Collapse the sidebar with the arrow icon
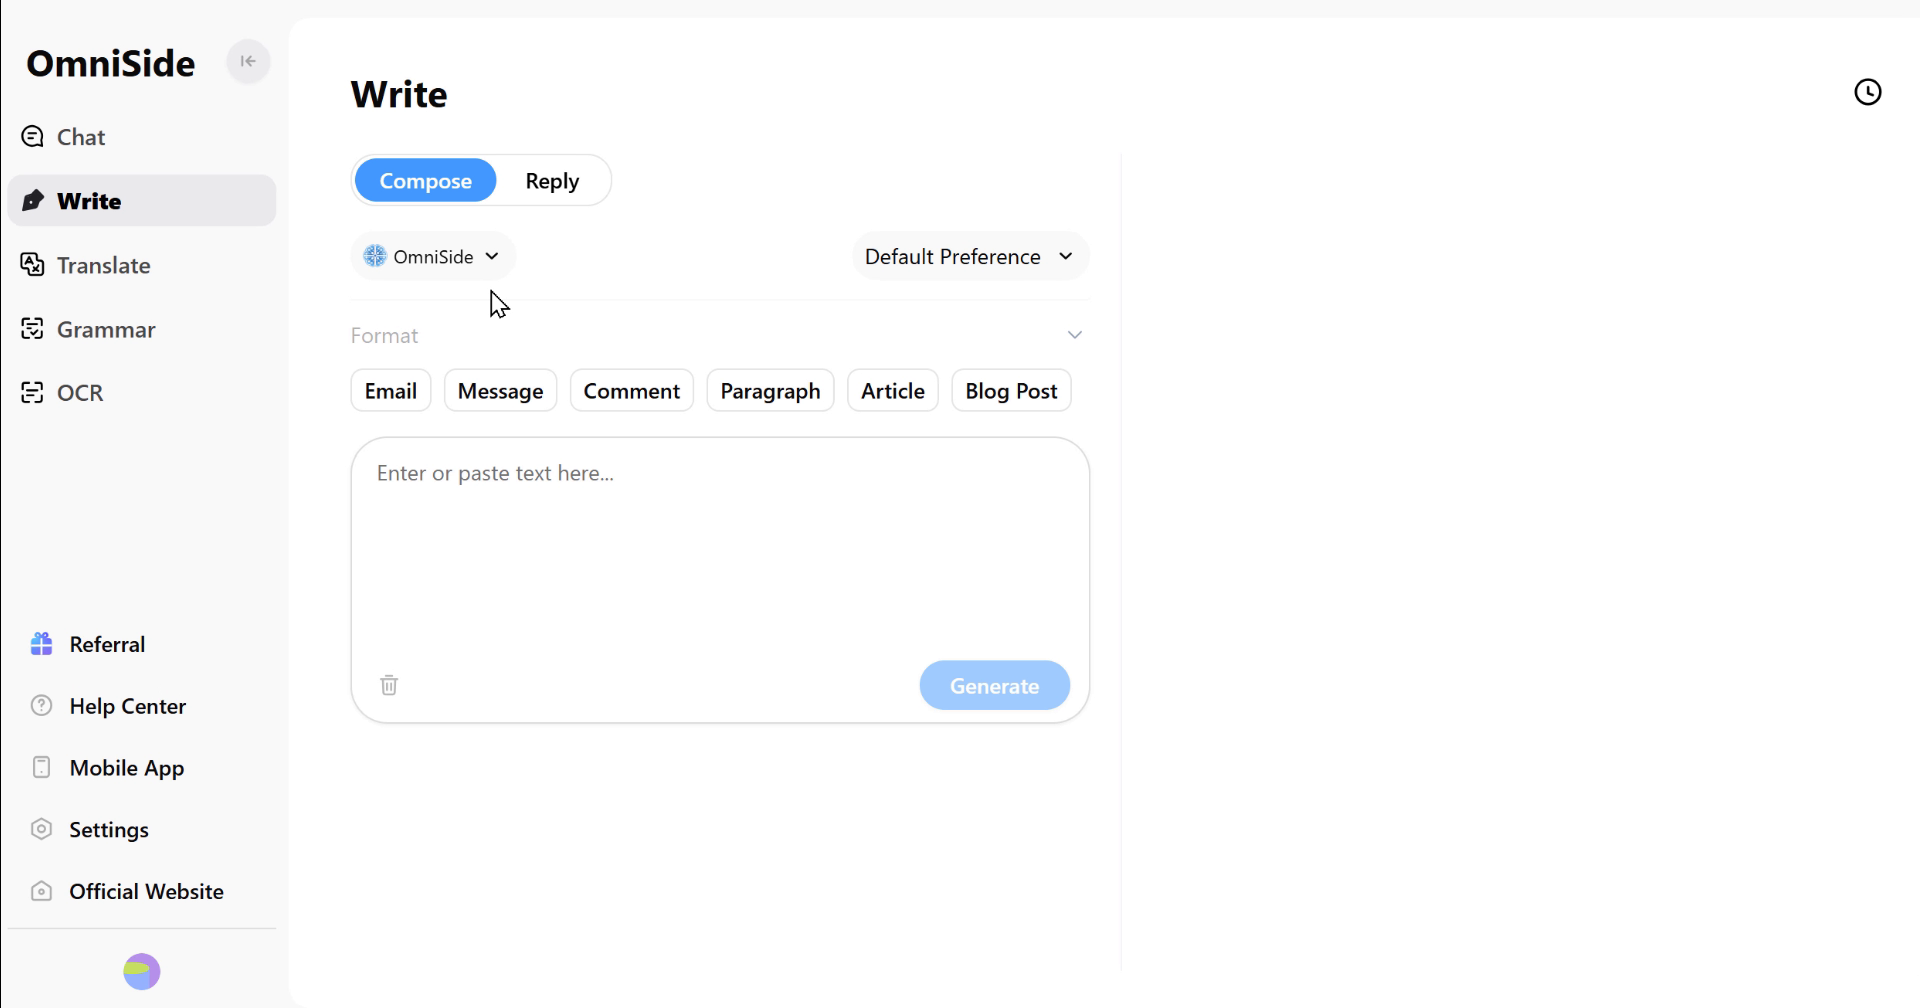 pos(248,62)
